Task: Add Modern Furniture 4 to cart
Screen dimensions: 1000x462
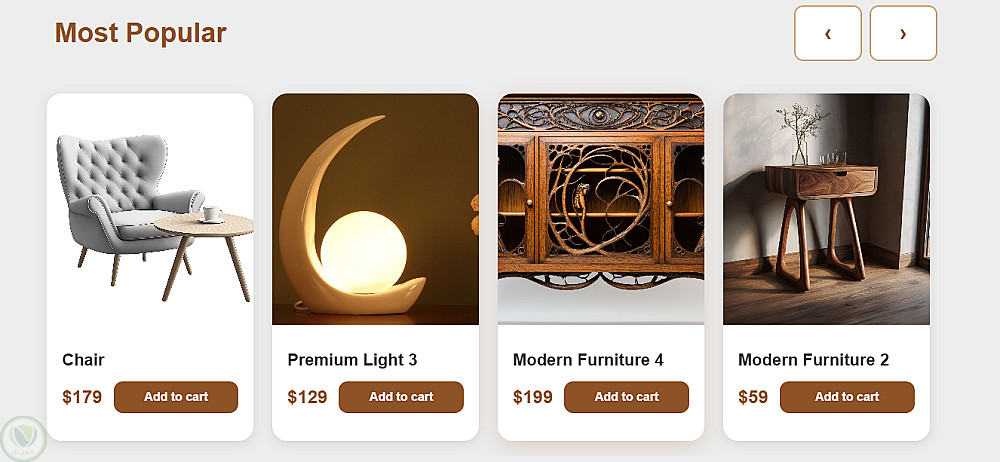Action: 626,397
